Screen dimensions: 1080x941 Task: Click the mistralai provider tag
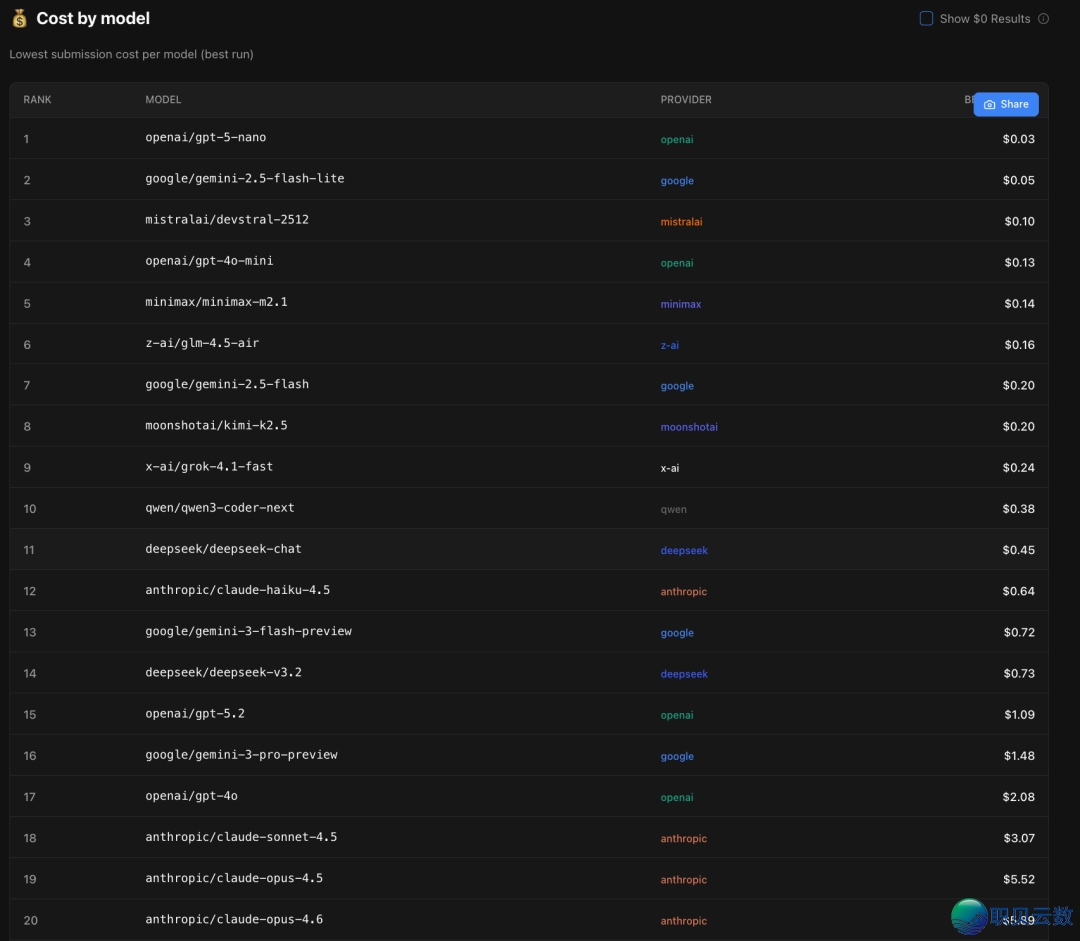click(x=681, y=222)
